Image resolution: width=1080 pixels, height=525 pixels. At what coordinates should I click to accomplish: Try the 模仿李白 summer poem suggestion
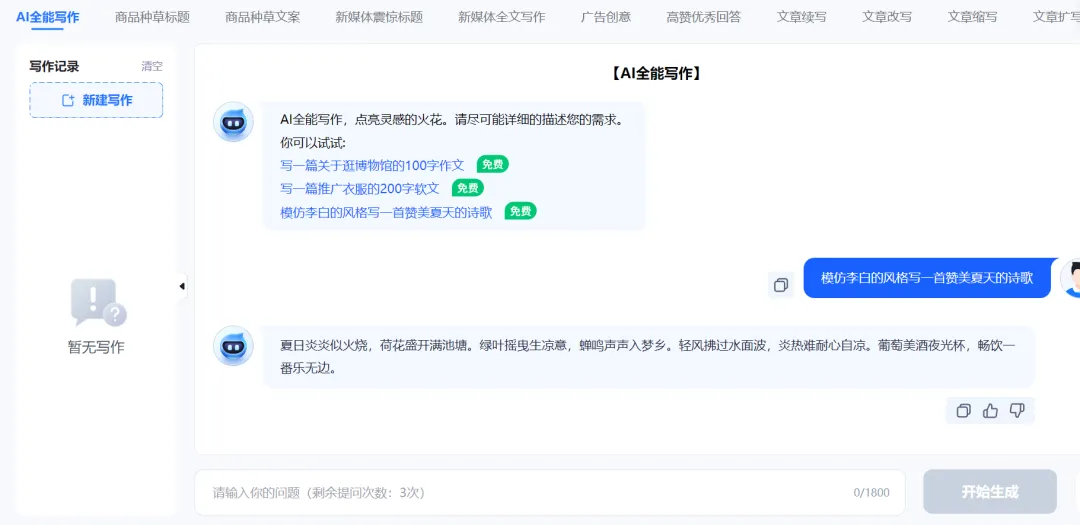[386, 212]
